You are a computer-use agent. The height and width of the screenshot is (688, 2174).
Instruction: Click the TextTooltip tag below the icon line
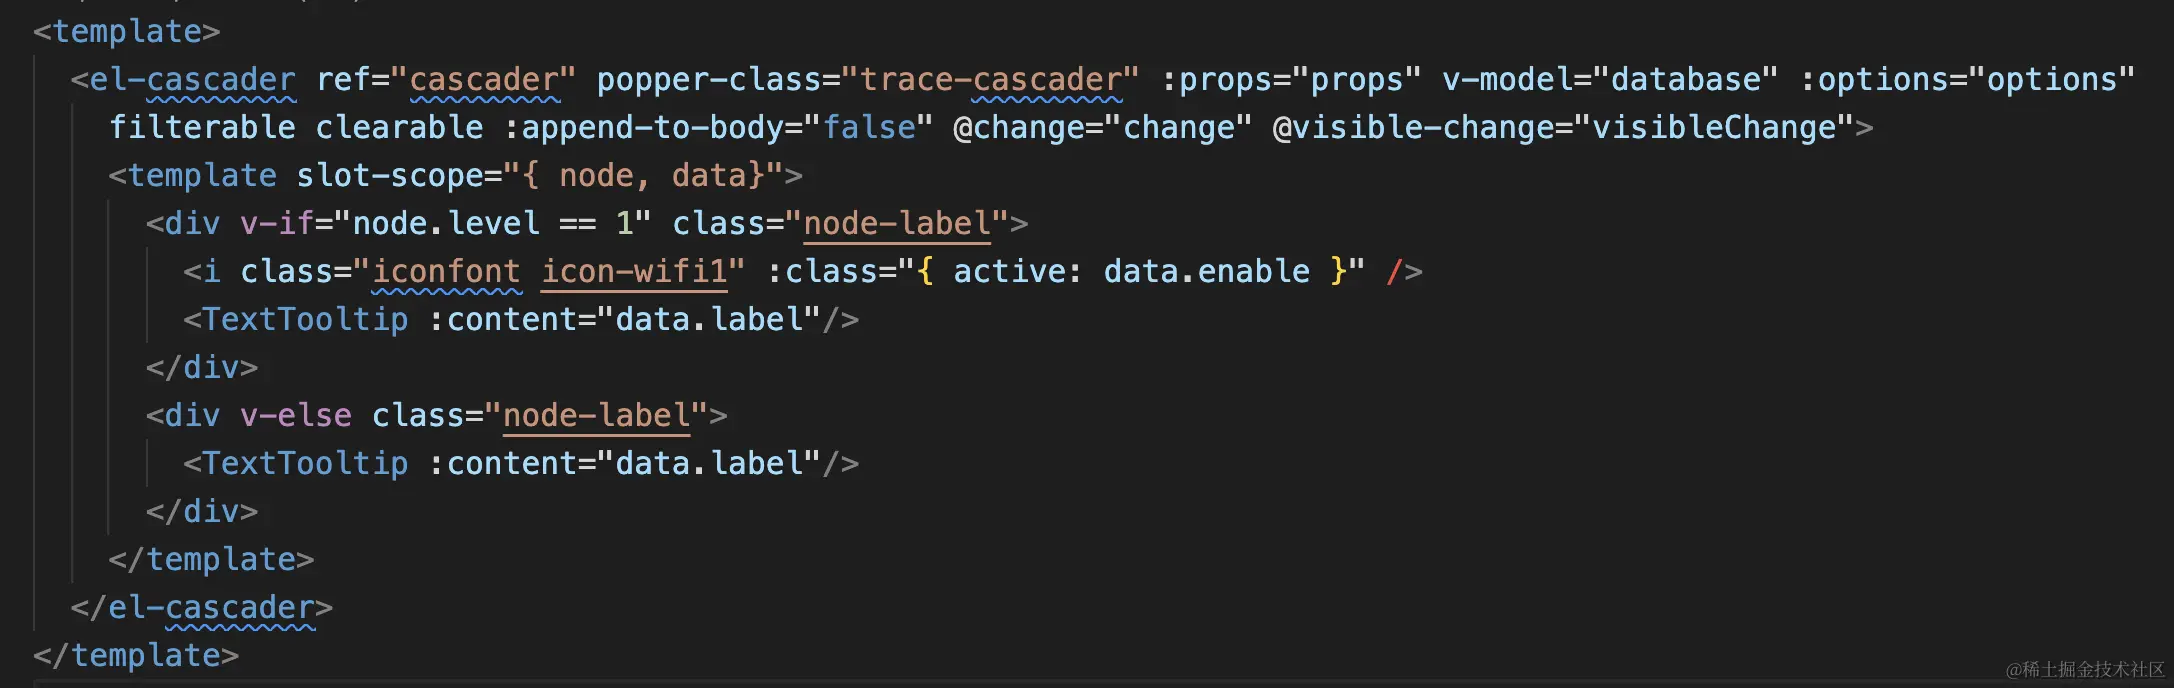pyautogui.click(x=305, y=319)
